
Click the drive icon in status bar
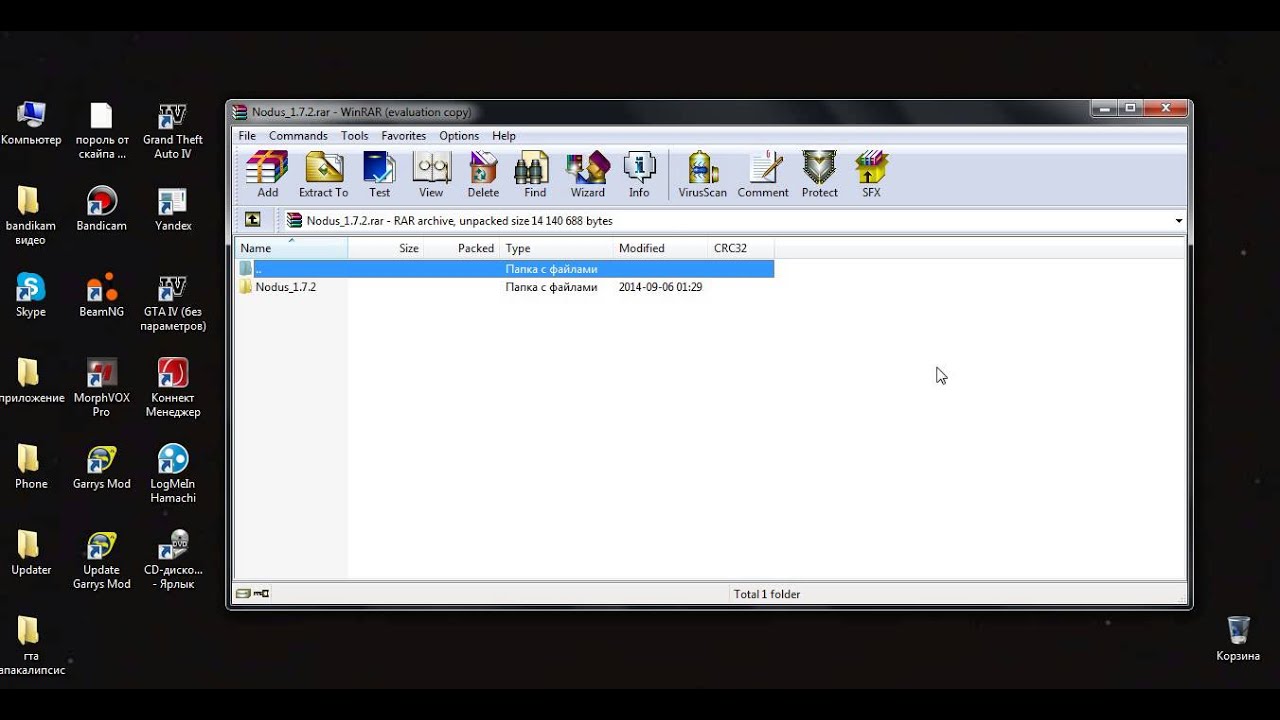243,594
